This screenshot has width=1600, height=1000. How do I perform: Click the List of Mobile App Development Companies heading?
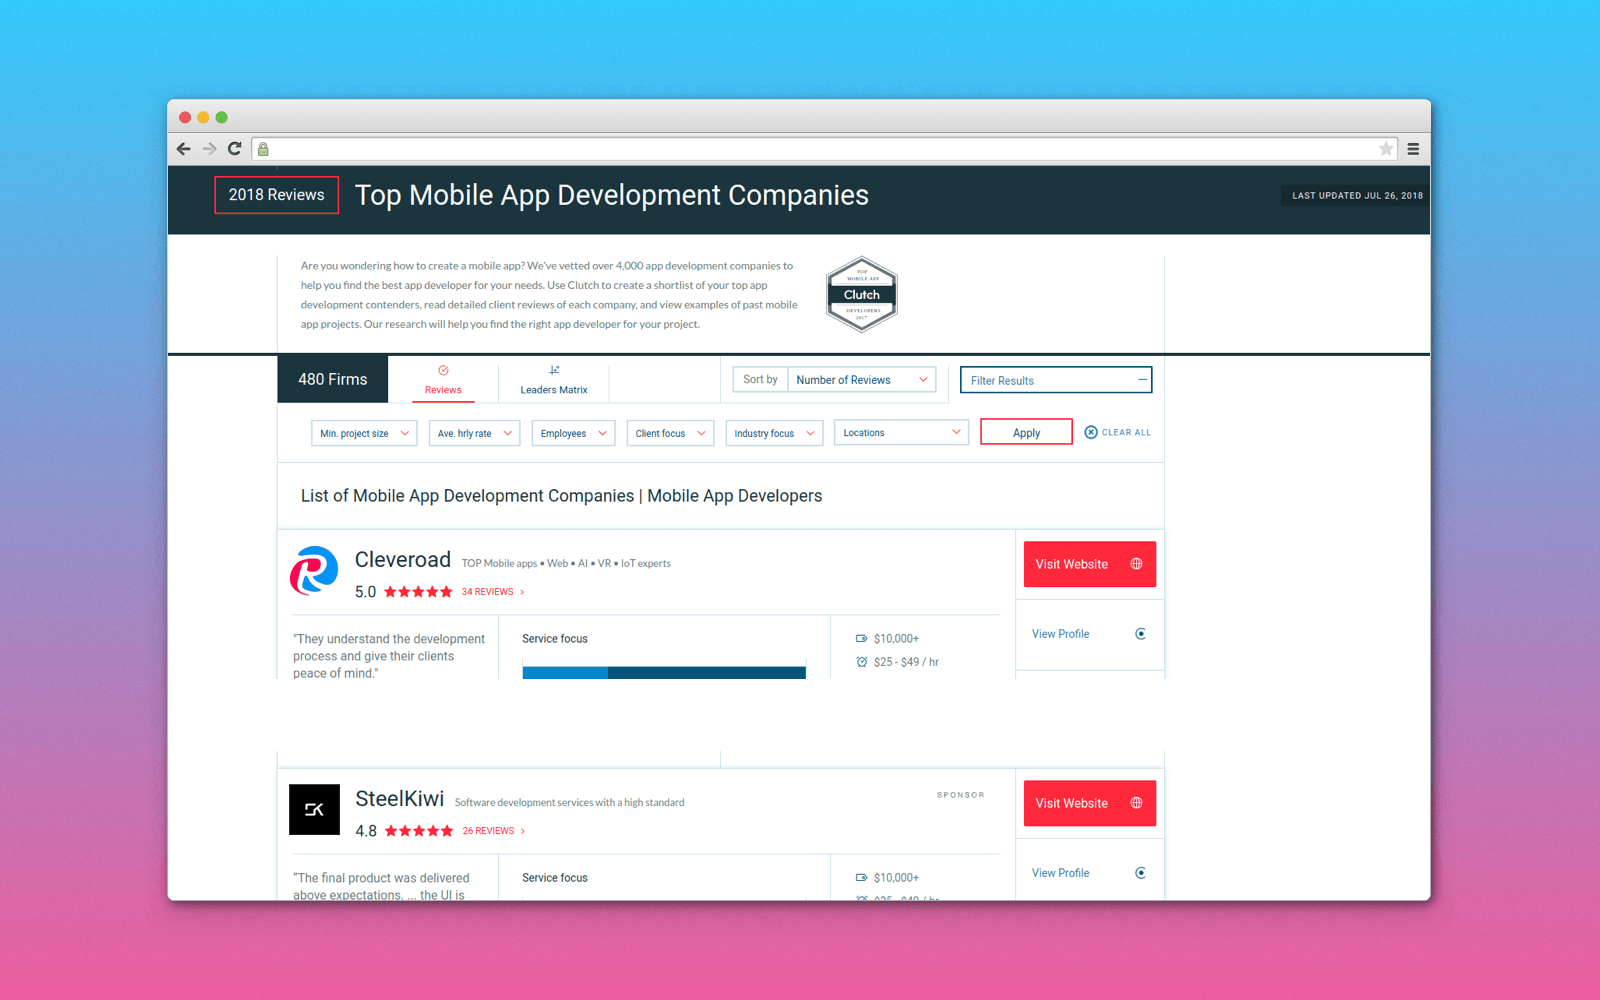[561, 496]
